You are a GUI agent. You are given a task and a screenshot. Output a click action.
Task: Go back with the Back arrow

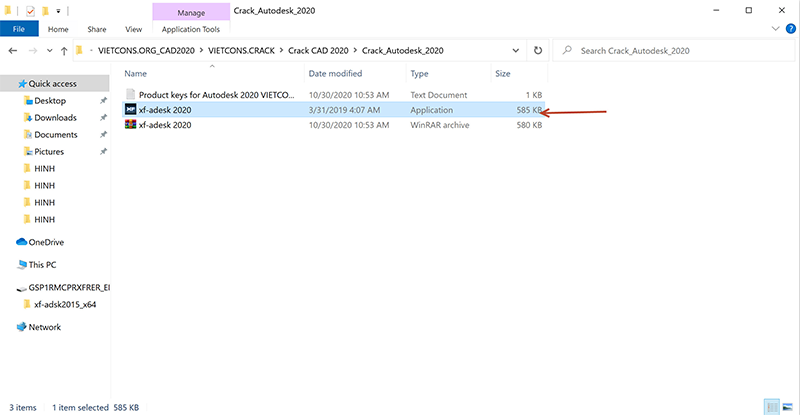tap(13, 51)
